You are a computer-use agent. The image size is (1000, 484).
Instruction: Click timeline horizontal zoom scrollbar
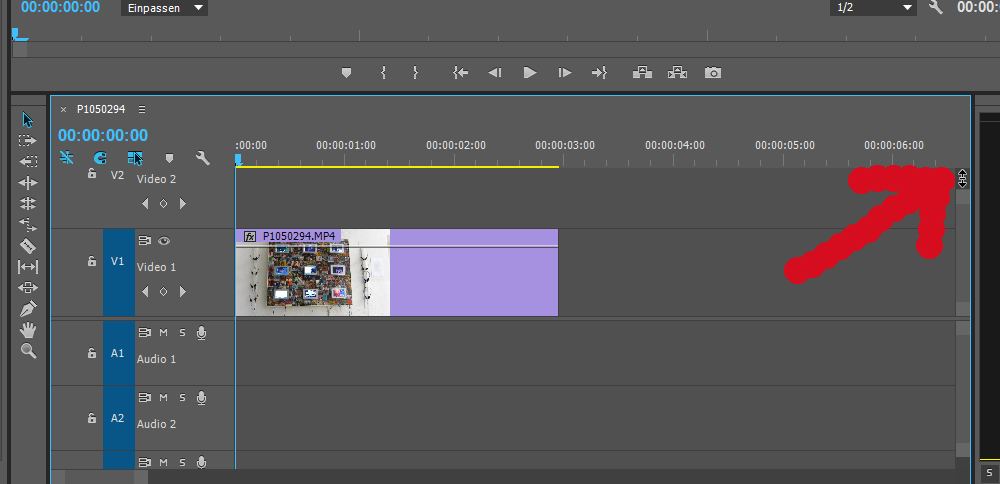click(x=99, y=477)
